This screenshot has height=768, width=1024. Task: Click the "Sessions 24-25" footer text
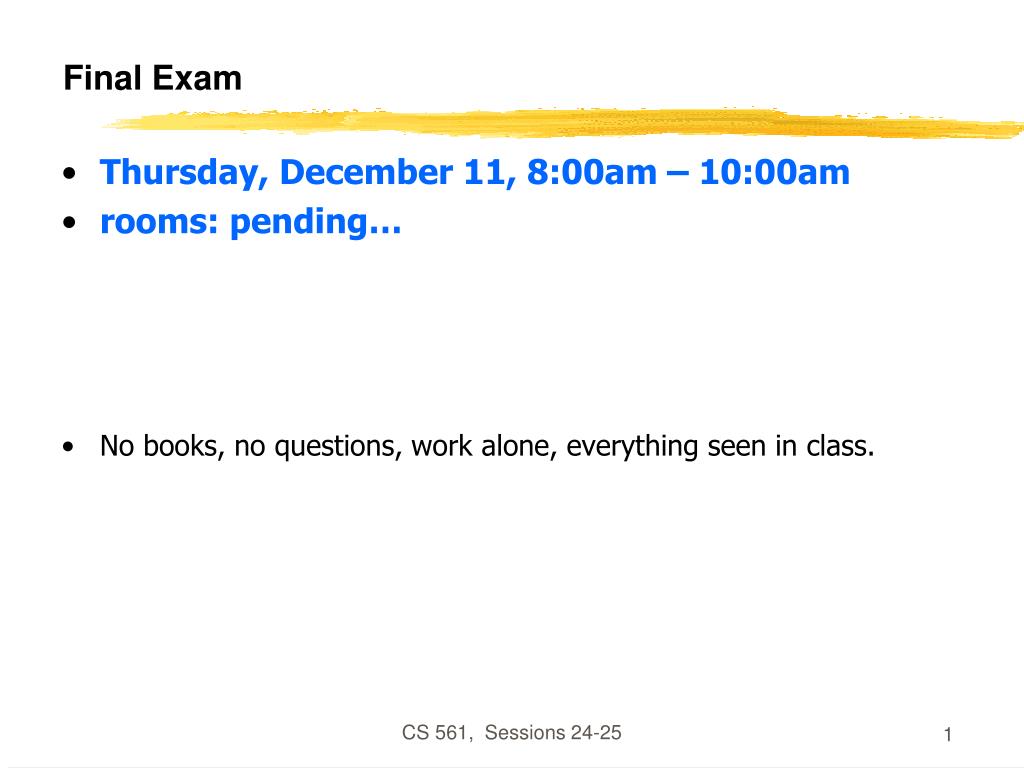[552, 733]
